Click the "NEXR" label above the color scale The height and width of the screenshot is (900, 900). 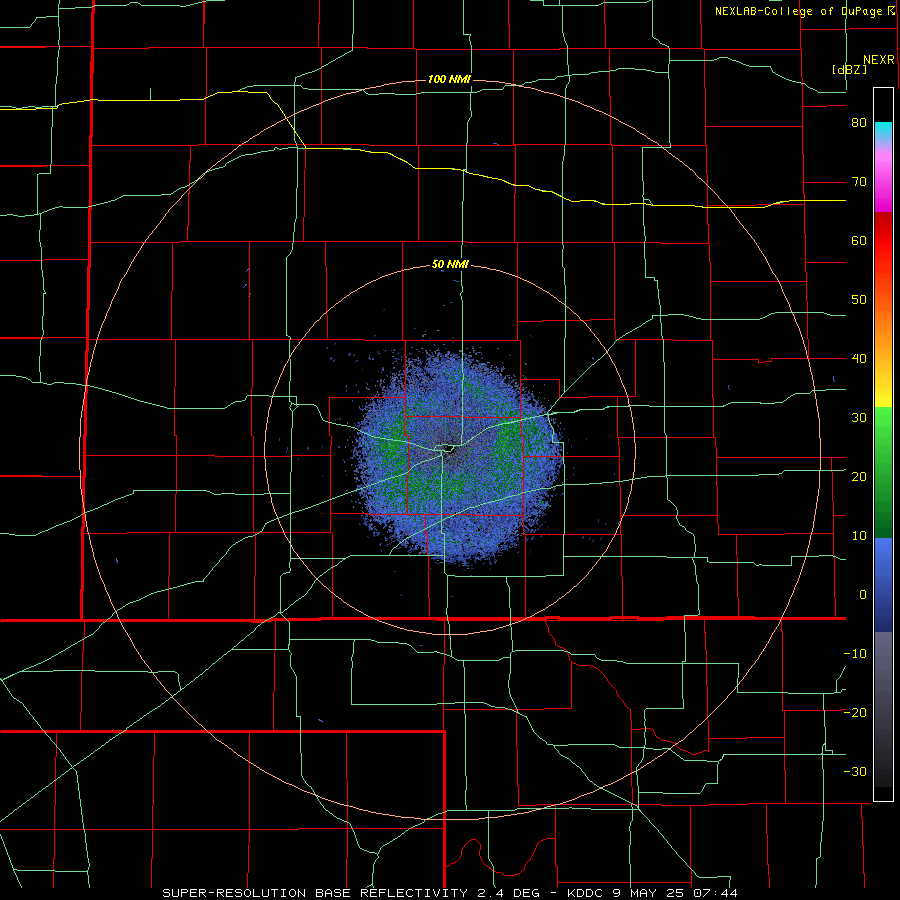878,60
